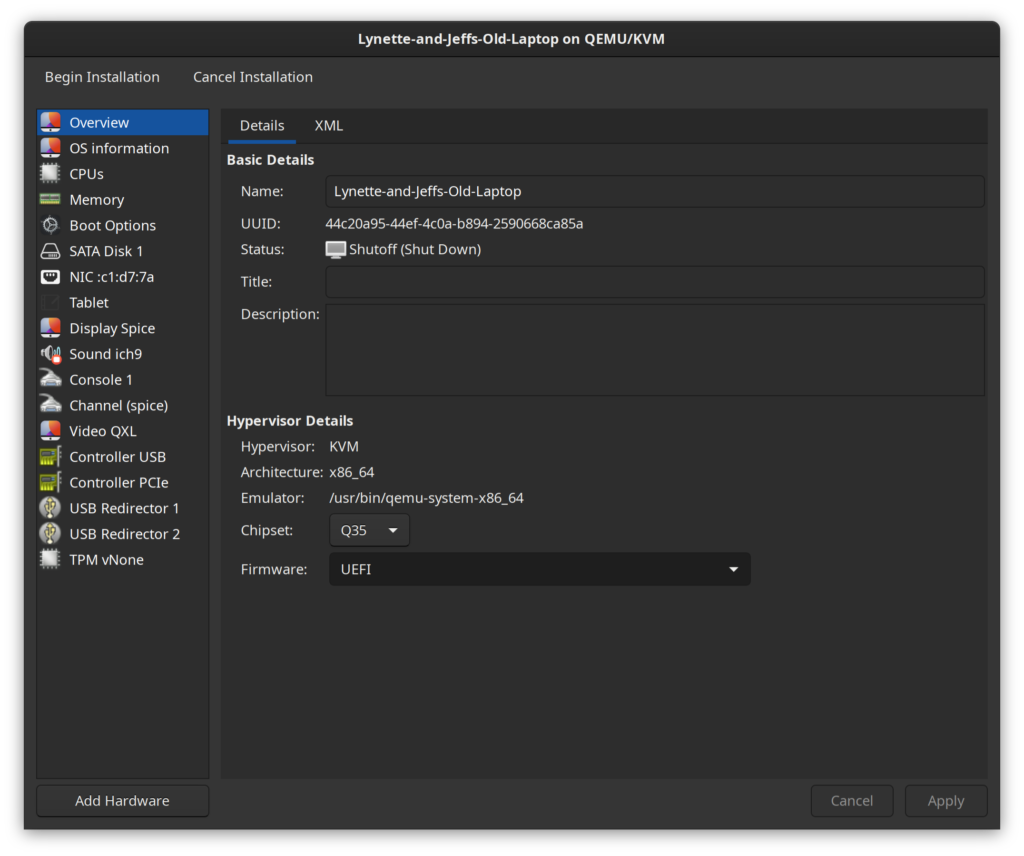Select the Sound ich9 speaker icon

click(x=50, y=354)
